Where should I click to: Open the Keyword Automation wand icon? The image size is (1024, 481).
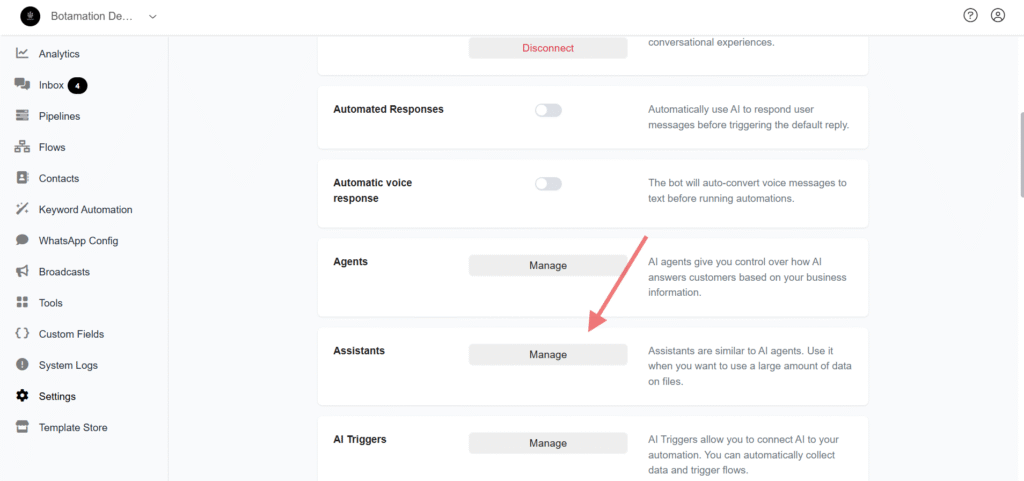[x=22, y=209]
